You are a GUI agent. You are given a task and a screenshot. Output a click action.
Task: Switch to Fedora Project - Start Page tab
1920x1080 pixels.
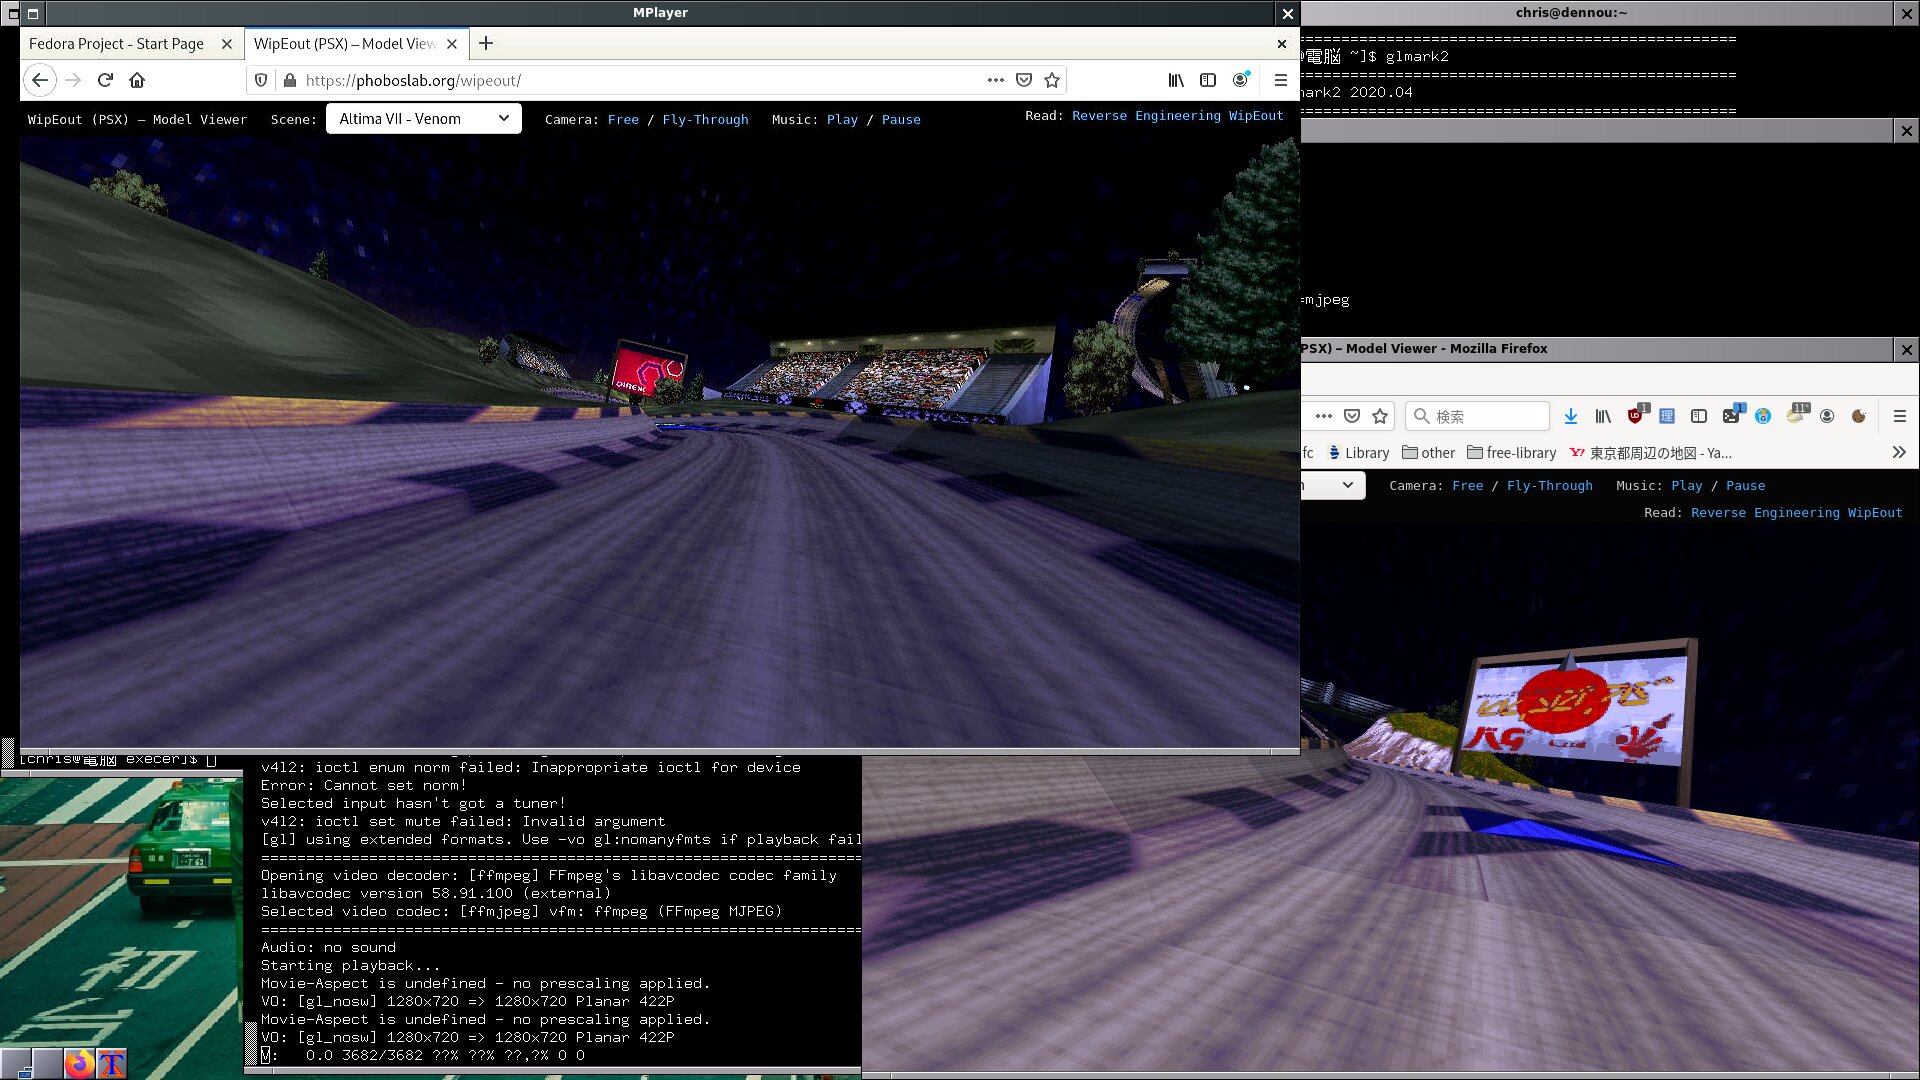[116, 44]
